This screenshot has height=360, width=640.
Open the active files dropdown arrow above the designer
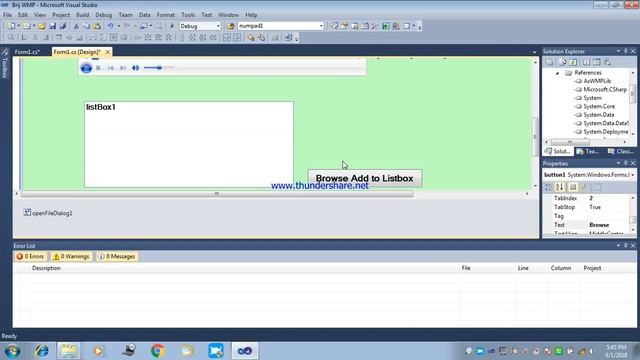[x=534, y=52]
